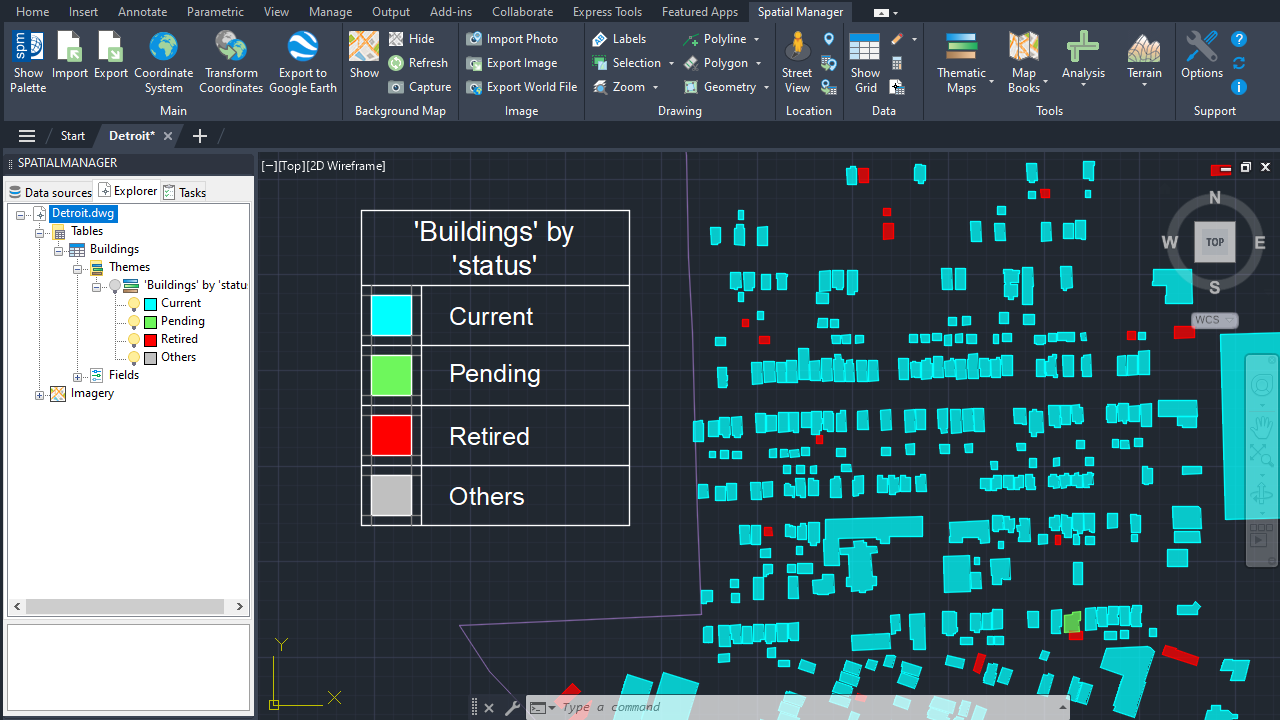The height and width of the screenshot is (720, 1280).
Task: Toggle the Retired lightbulb visibility
Action: pyautogui.click(x=134, y=340)
